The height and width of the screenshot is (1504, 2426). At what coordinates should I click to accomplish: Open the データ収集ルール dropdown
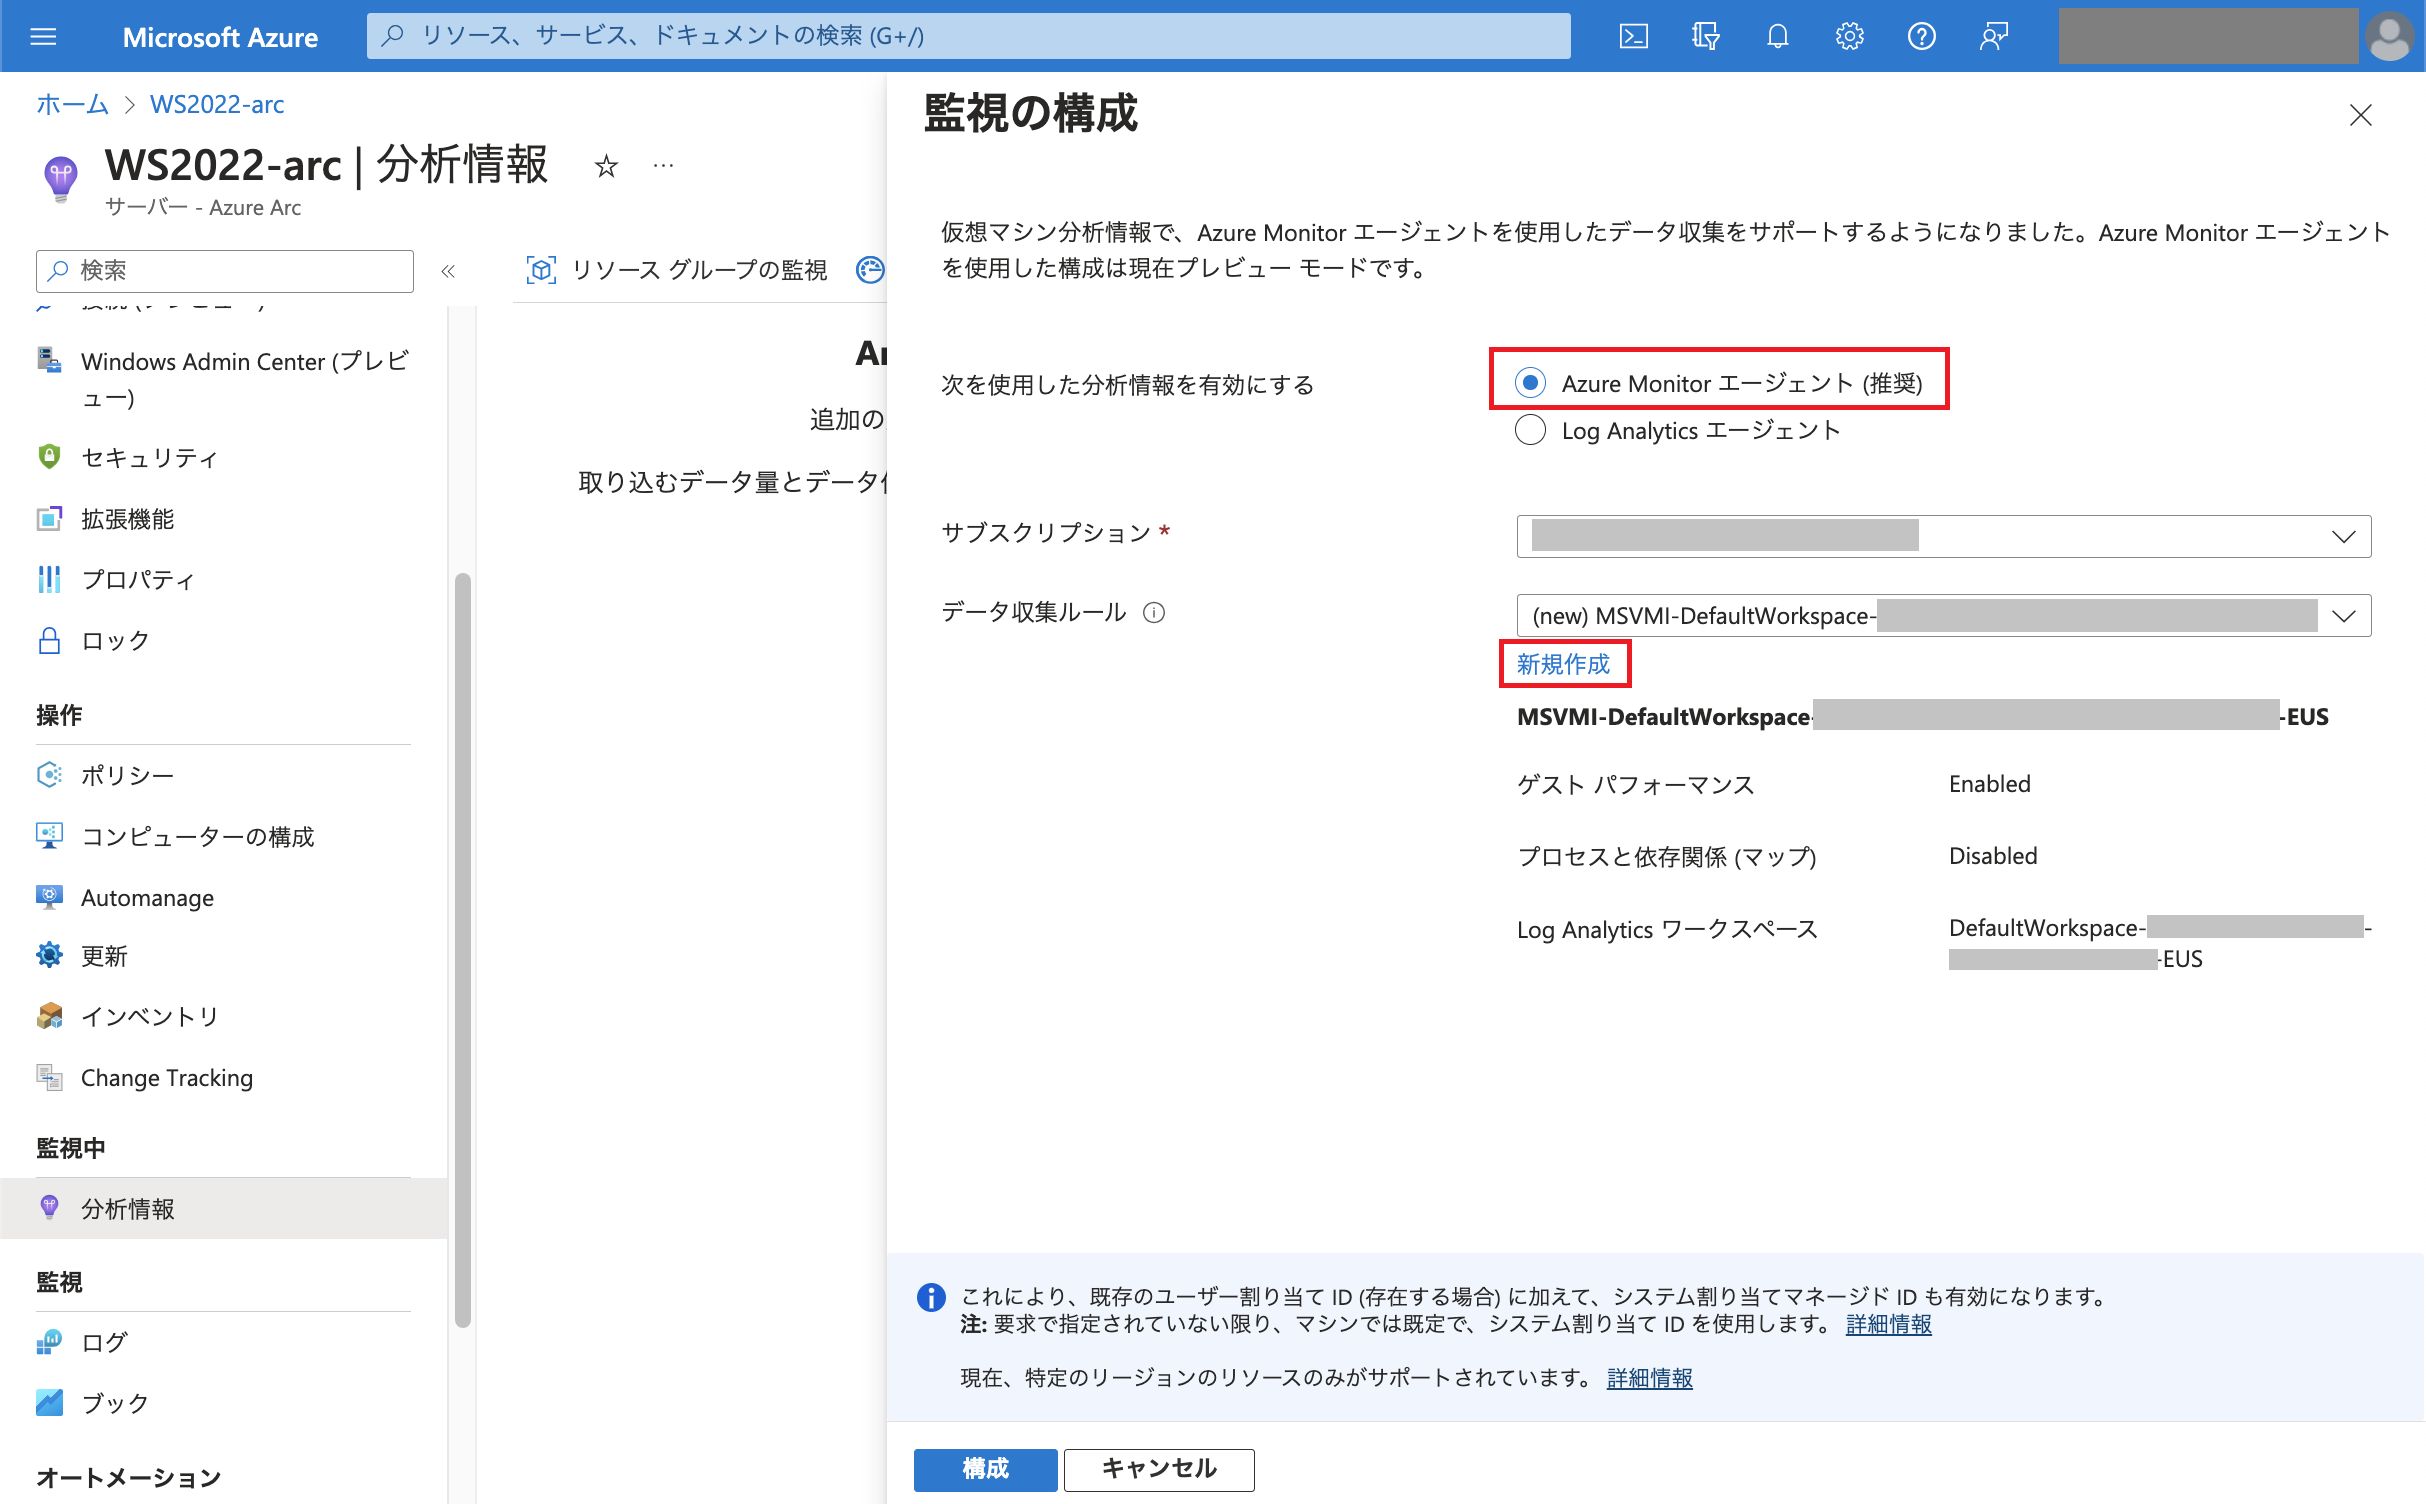[1943, 615]
